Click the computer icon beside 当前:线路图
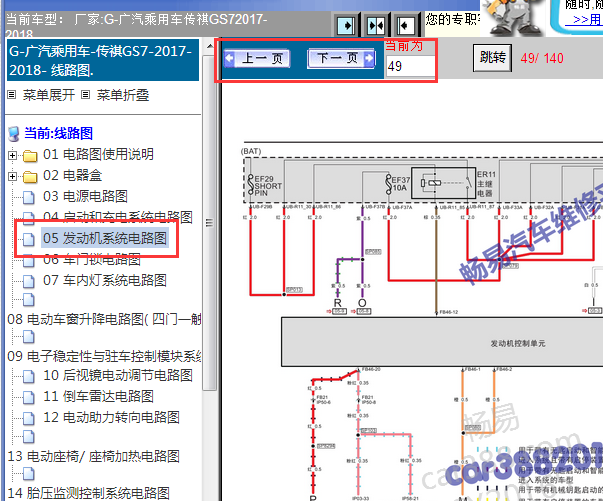Screen dimensions: 603x501 pos(14,134)
